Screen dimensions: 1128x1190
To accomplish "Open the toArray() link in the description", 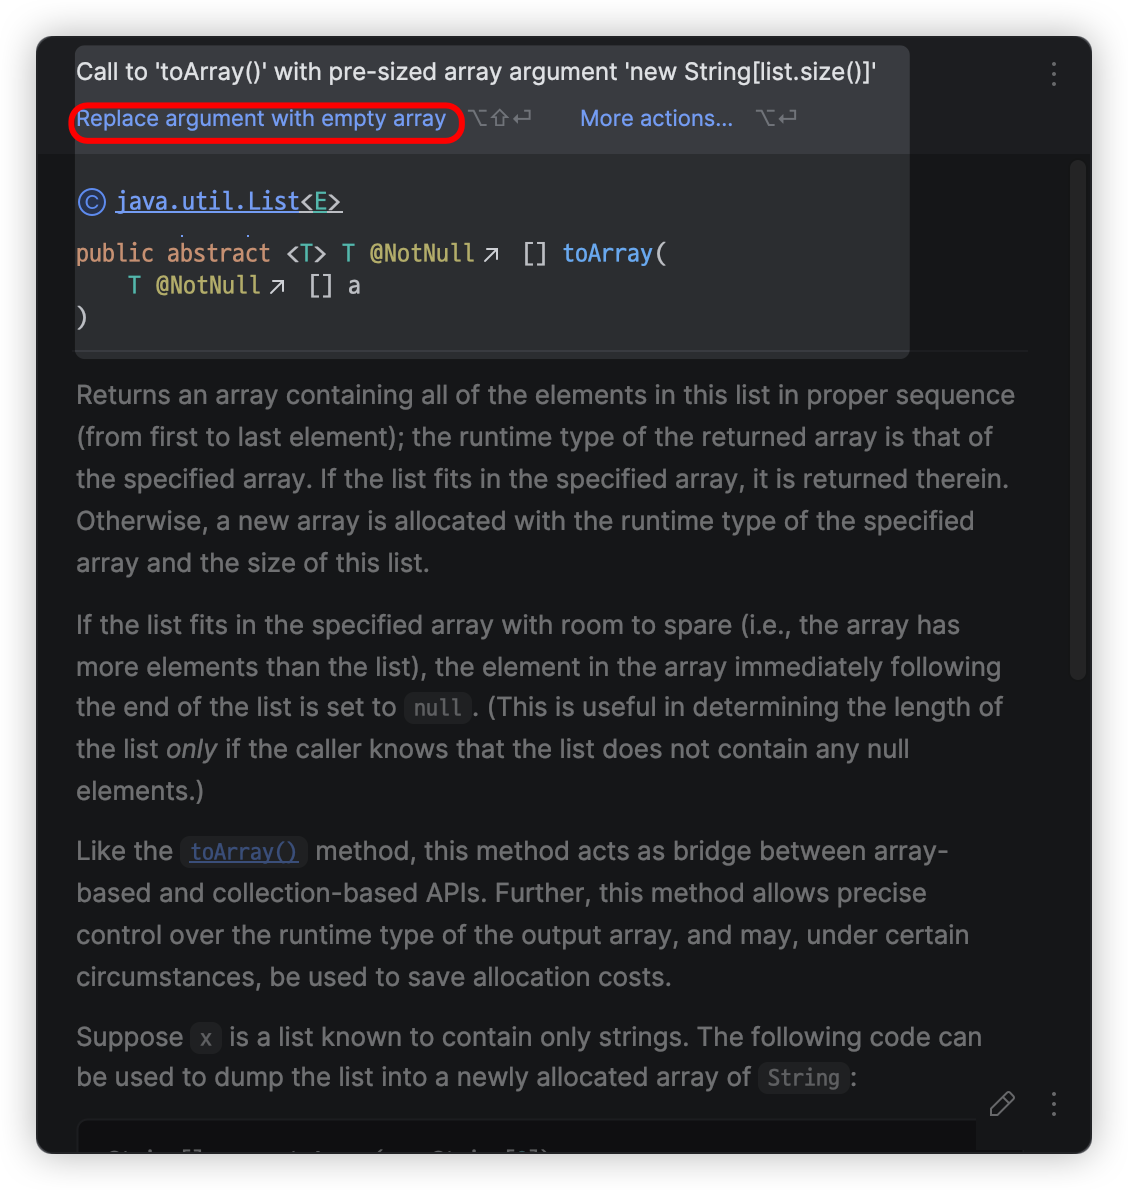I will point(242,851).
